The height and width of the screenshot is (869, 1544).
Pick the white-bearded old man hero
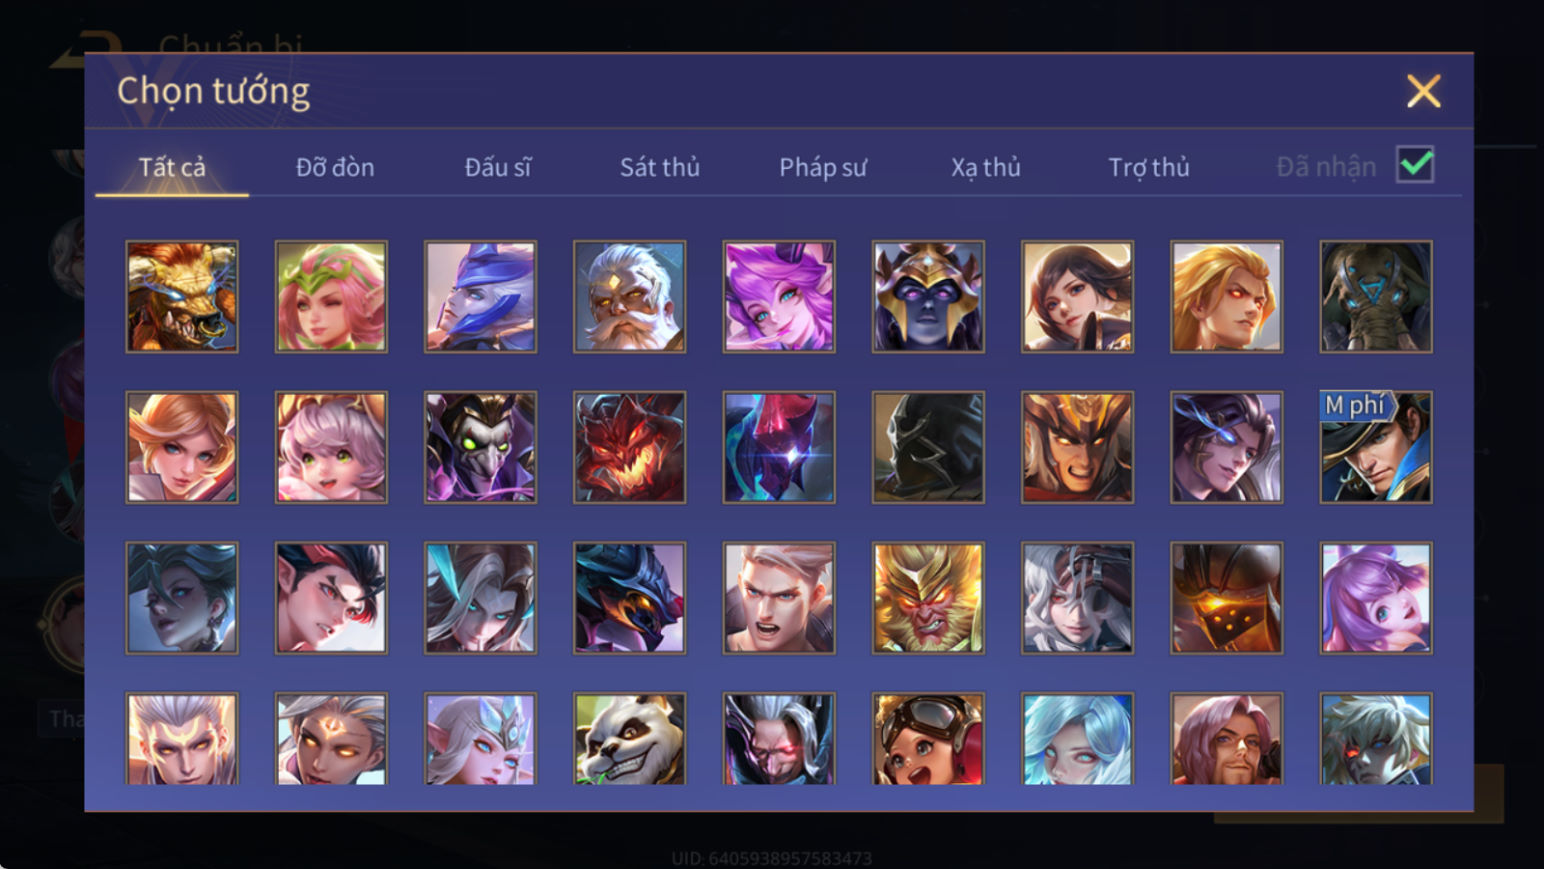point(630,297)
